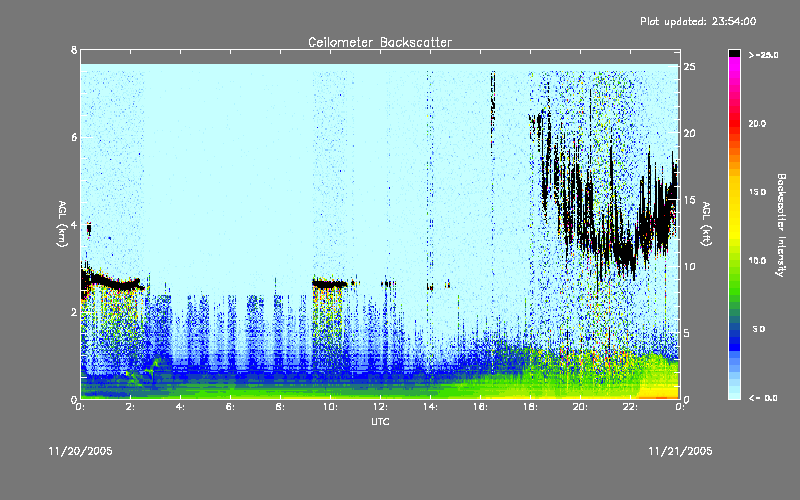Click the black cloud band near 10 UTC
This screenshot has width=800, height=500.
330,284
